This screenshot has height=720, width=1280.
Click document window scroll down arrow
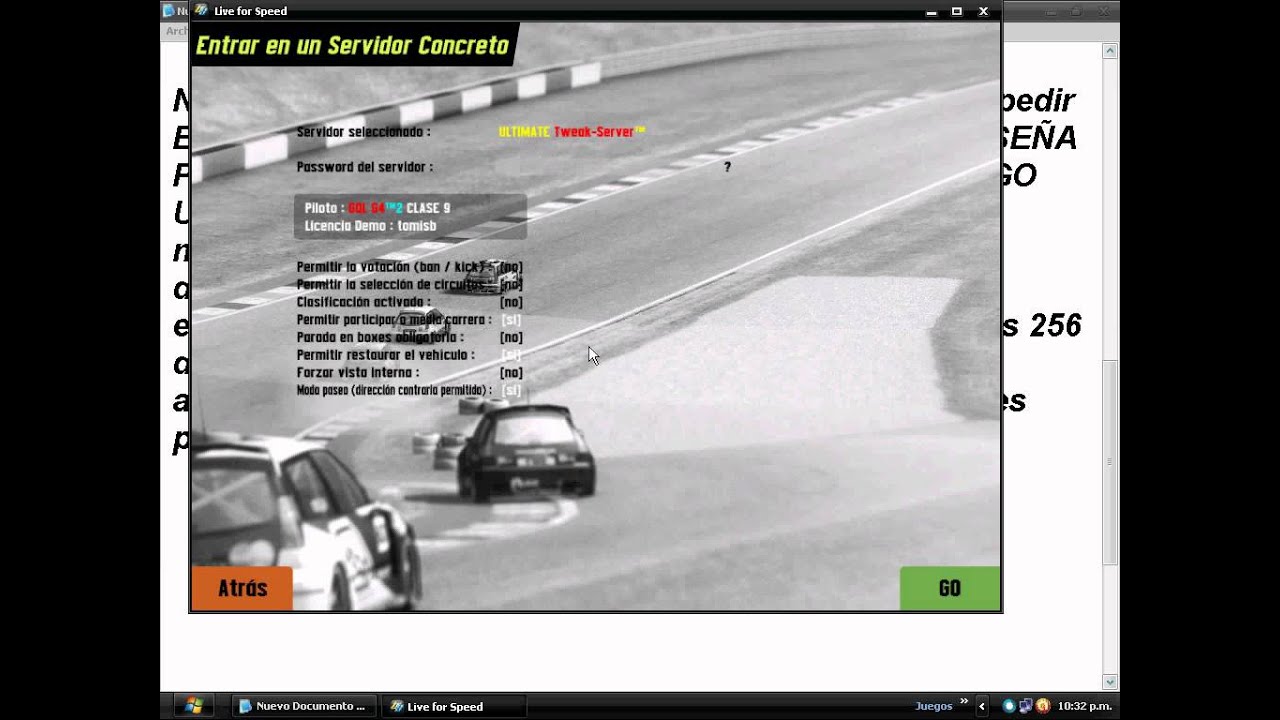[x=1110, y=682]
